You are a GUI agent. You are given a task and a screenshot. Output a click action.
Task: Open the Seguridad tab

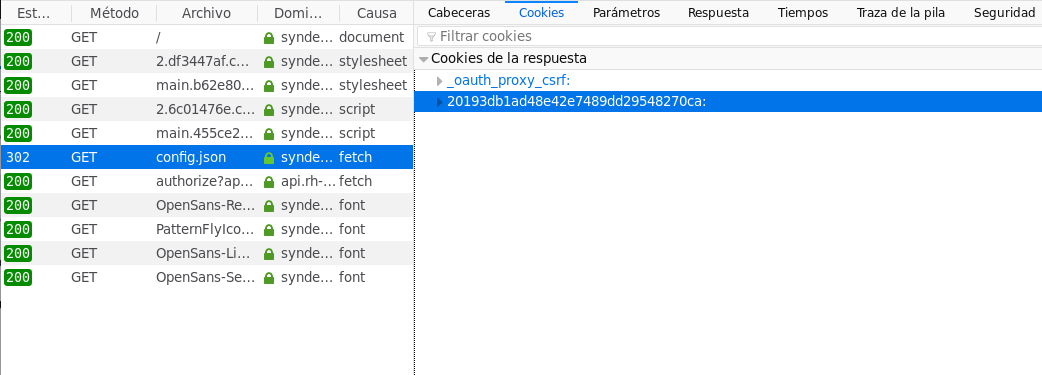click(x=1004, y=13)
